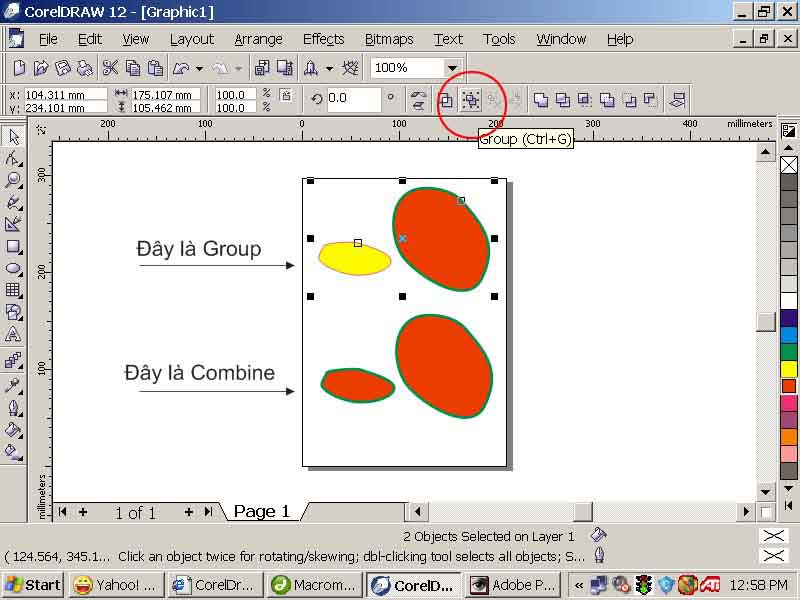Open the Fill tool flyout

click(13, 430)
